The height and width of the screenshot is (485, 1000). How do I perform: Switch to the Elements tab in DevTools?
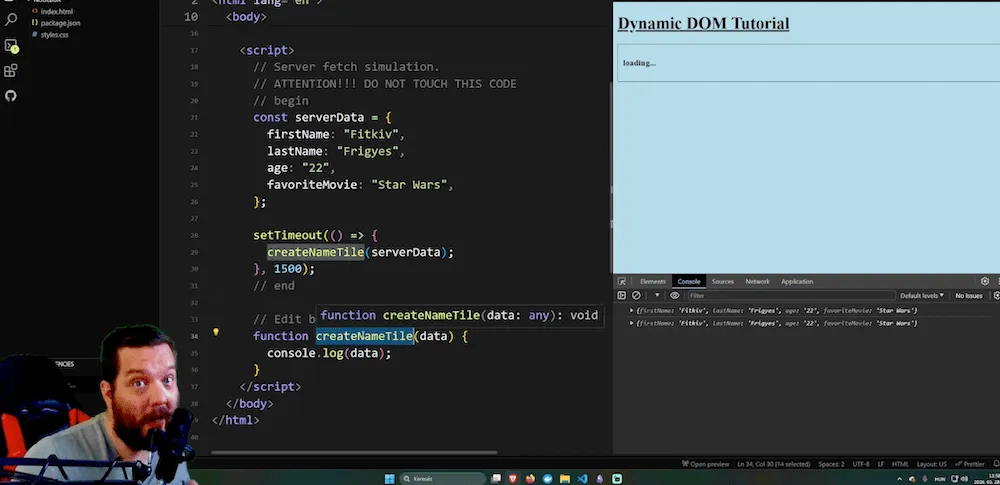[652, 281]
